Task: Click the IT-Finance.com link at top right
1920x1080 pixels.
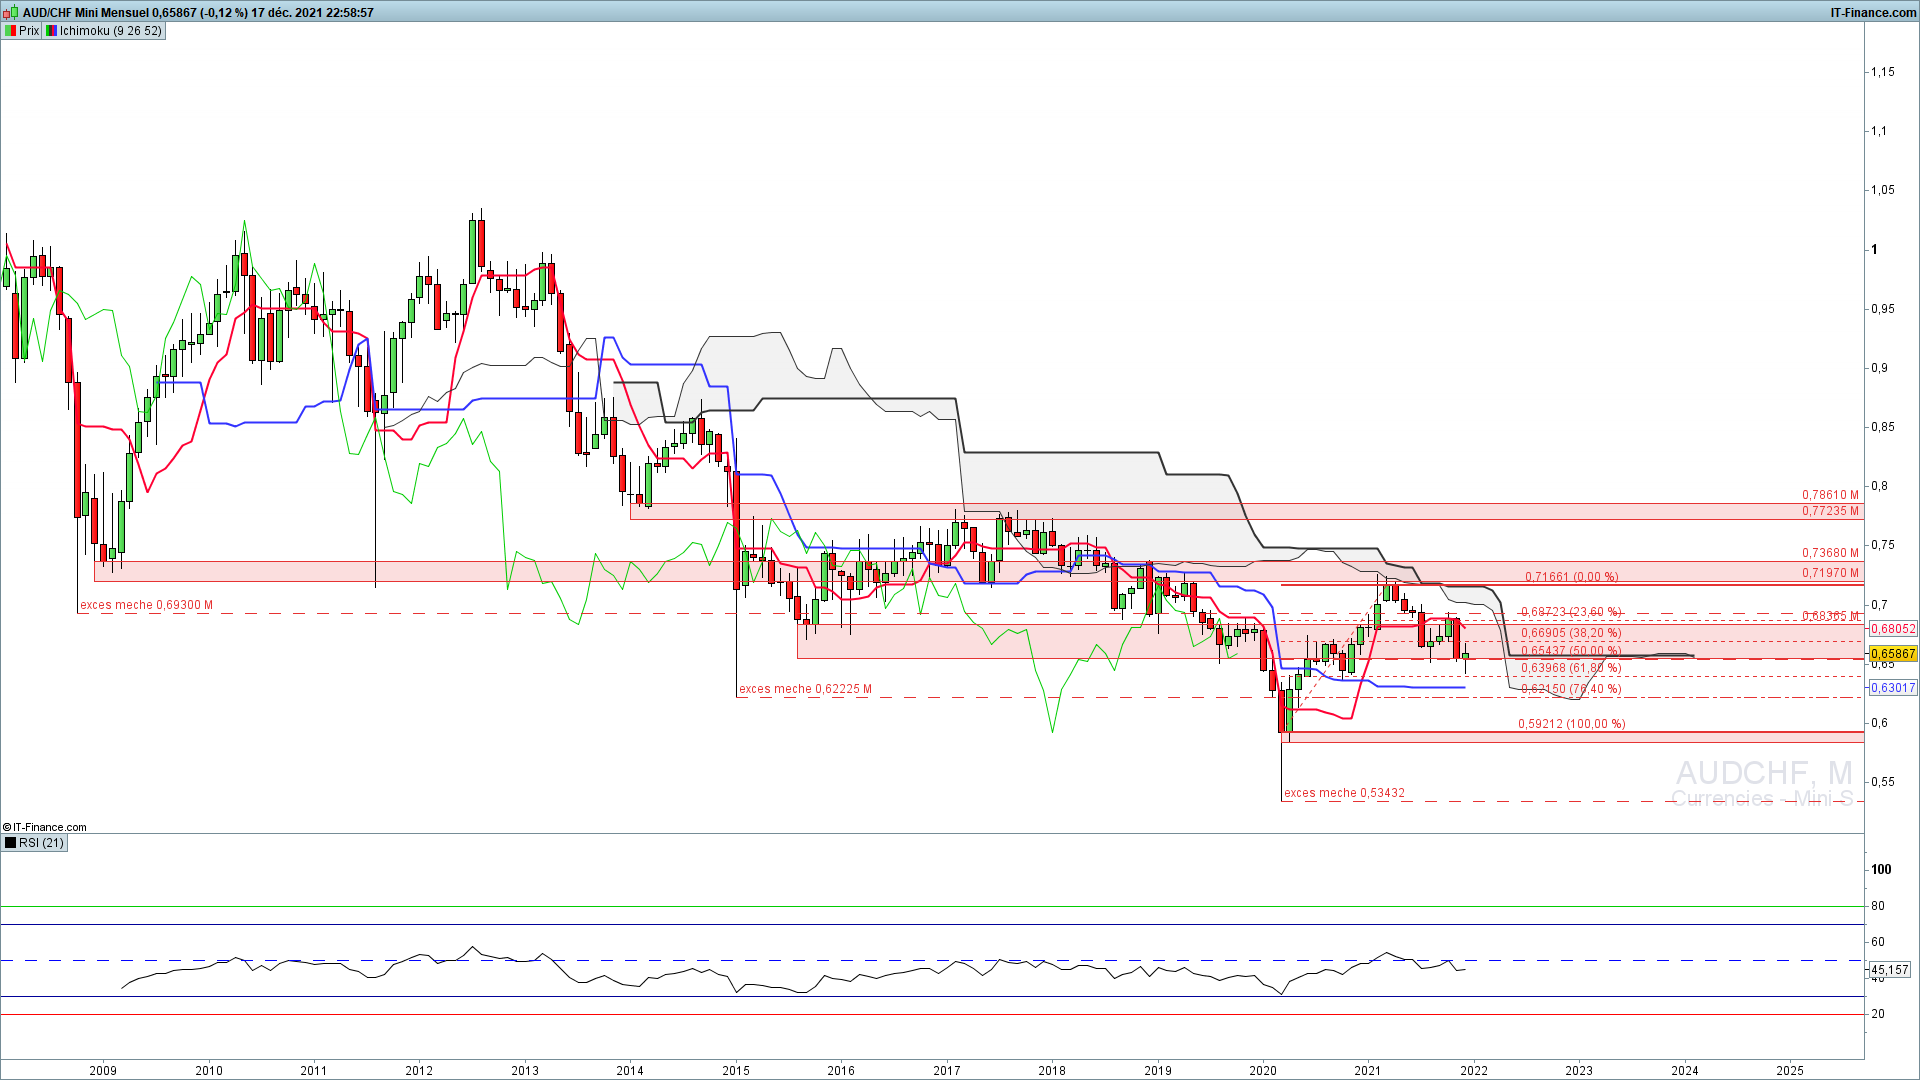Action: tap(1873, 13)
